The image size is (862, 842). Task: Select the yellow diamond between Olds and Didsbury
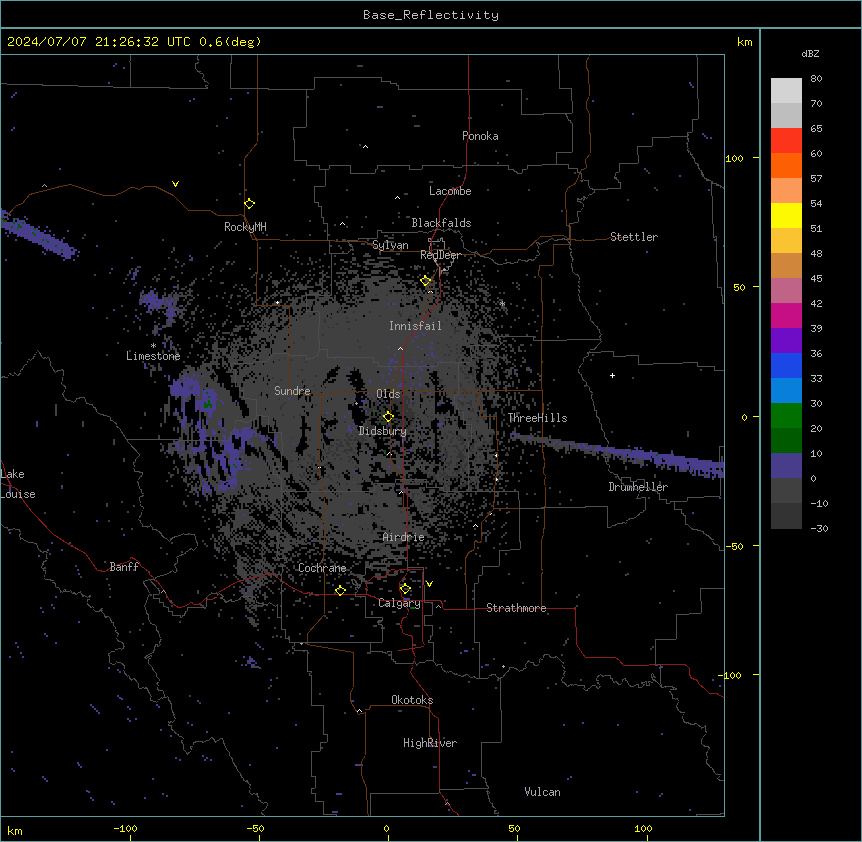coord(388,417)
